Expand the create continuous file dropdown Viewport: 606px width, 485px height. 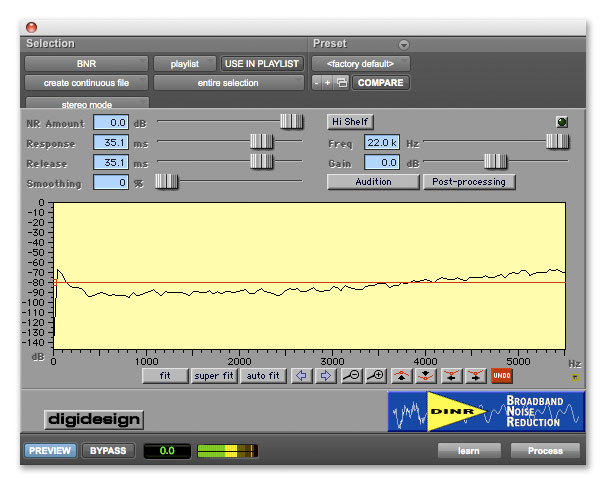click(87, 83)
